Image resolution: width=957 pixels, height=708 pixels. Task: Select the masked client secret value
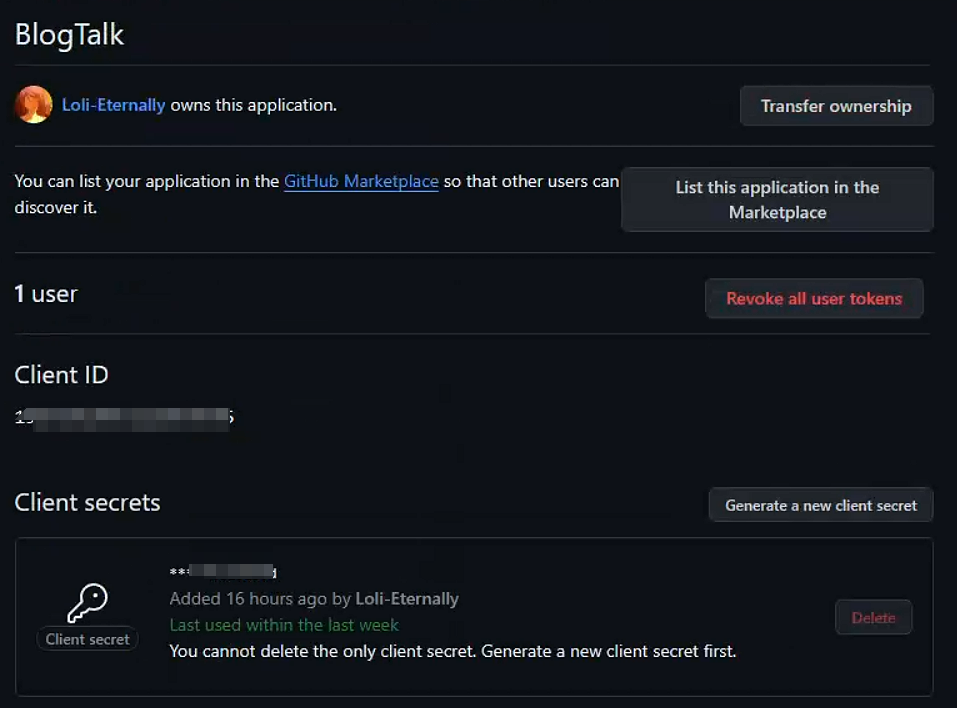coord(223,571)
